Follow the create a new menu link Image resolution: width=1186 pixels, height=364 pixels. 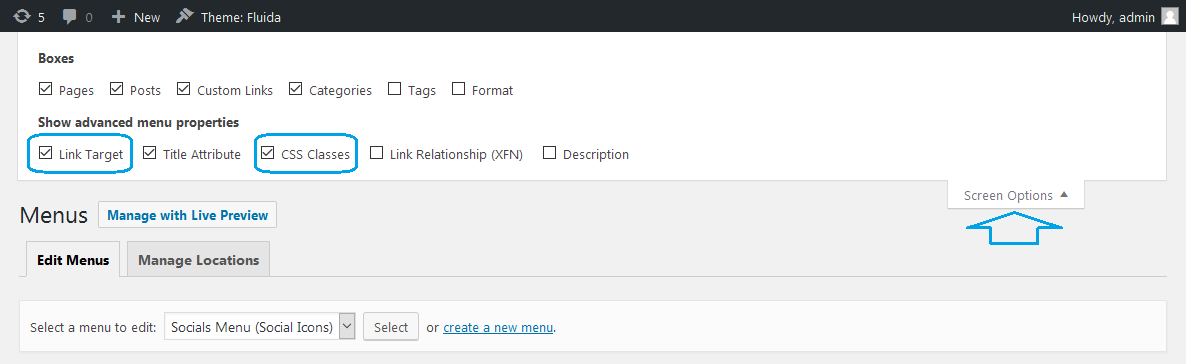tap(498, 328)
